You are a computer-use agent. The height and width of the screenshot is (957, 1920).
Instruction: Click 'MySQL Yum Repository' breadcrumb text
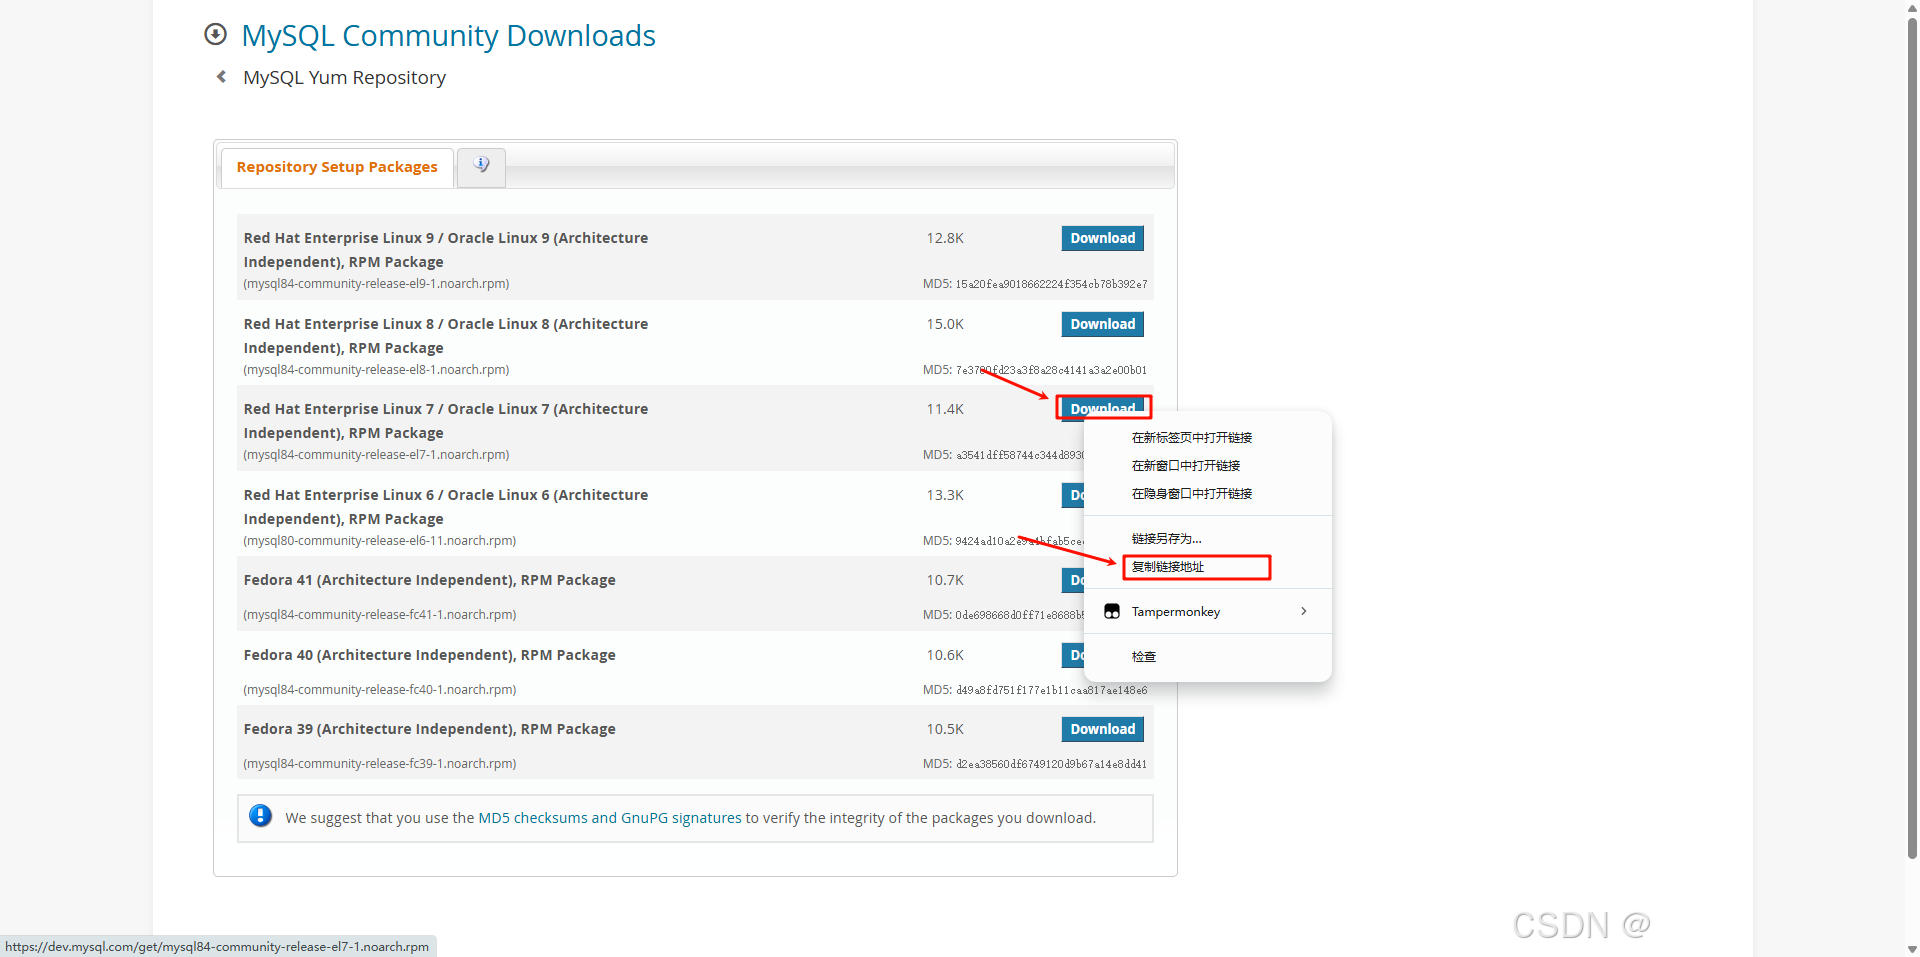[x=344, y=78]
